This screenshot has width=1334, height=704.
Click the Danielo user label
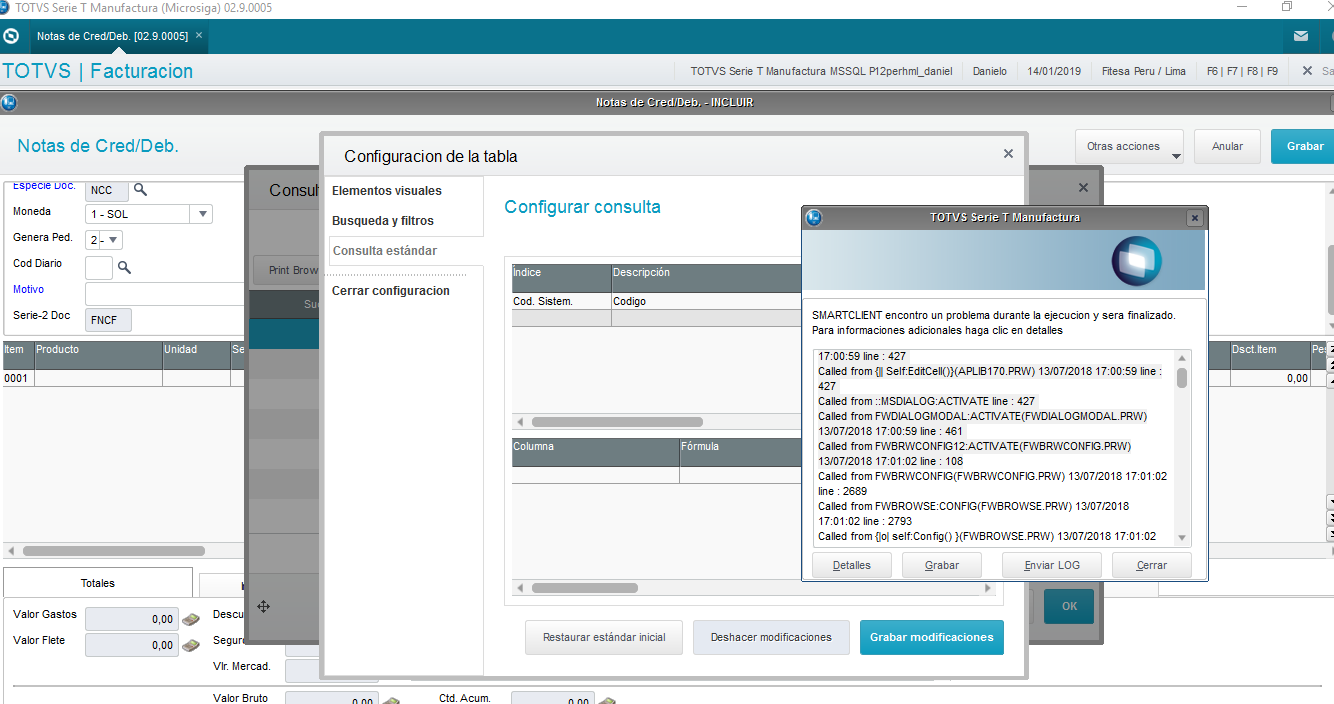point(989,71)
